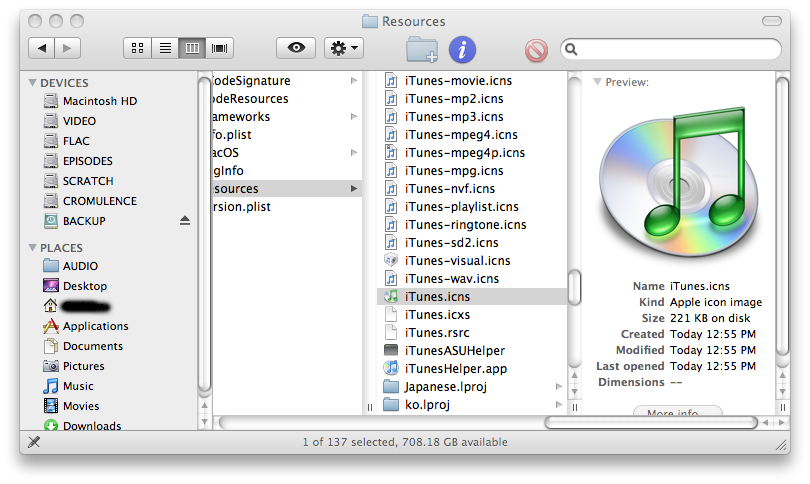Screen dimensions: 810x484
Task: Select the CodeResources item
Action: (287, 99)
